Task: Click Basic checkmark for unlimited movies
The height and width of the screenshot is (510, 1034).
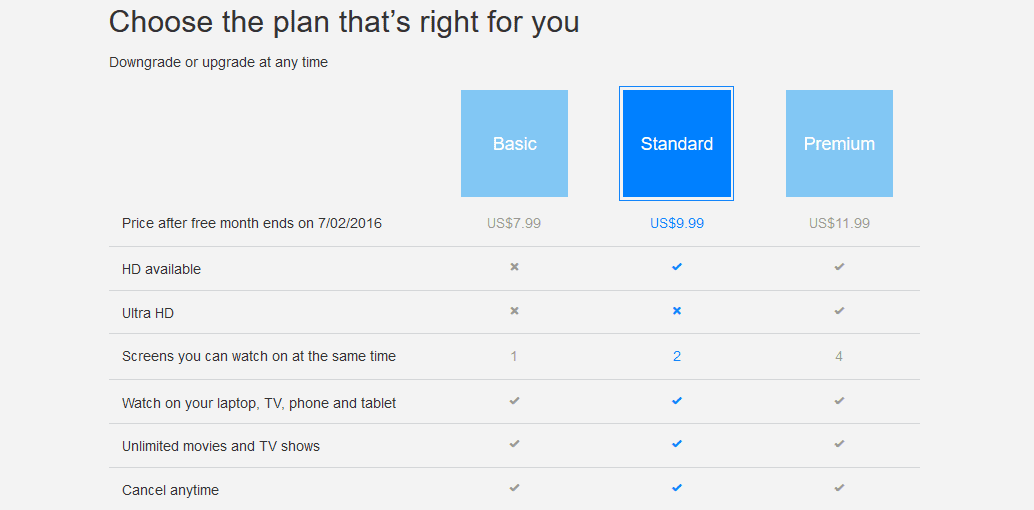Action: [514, 444]
